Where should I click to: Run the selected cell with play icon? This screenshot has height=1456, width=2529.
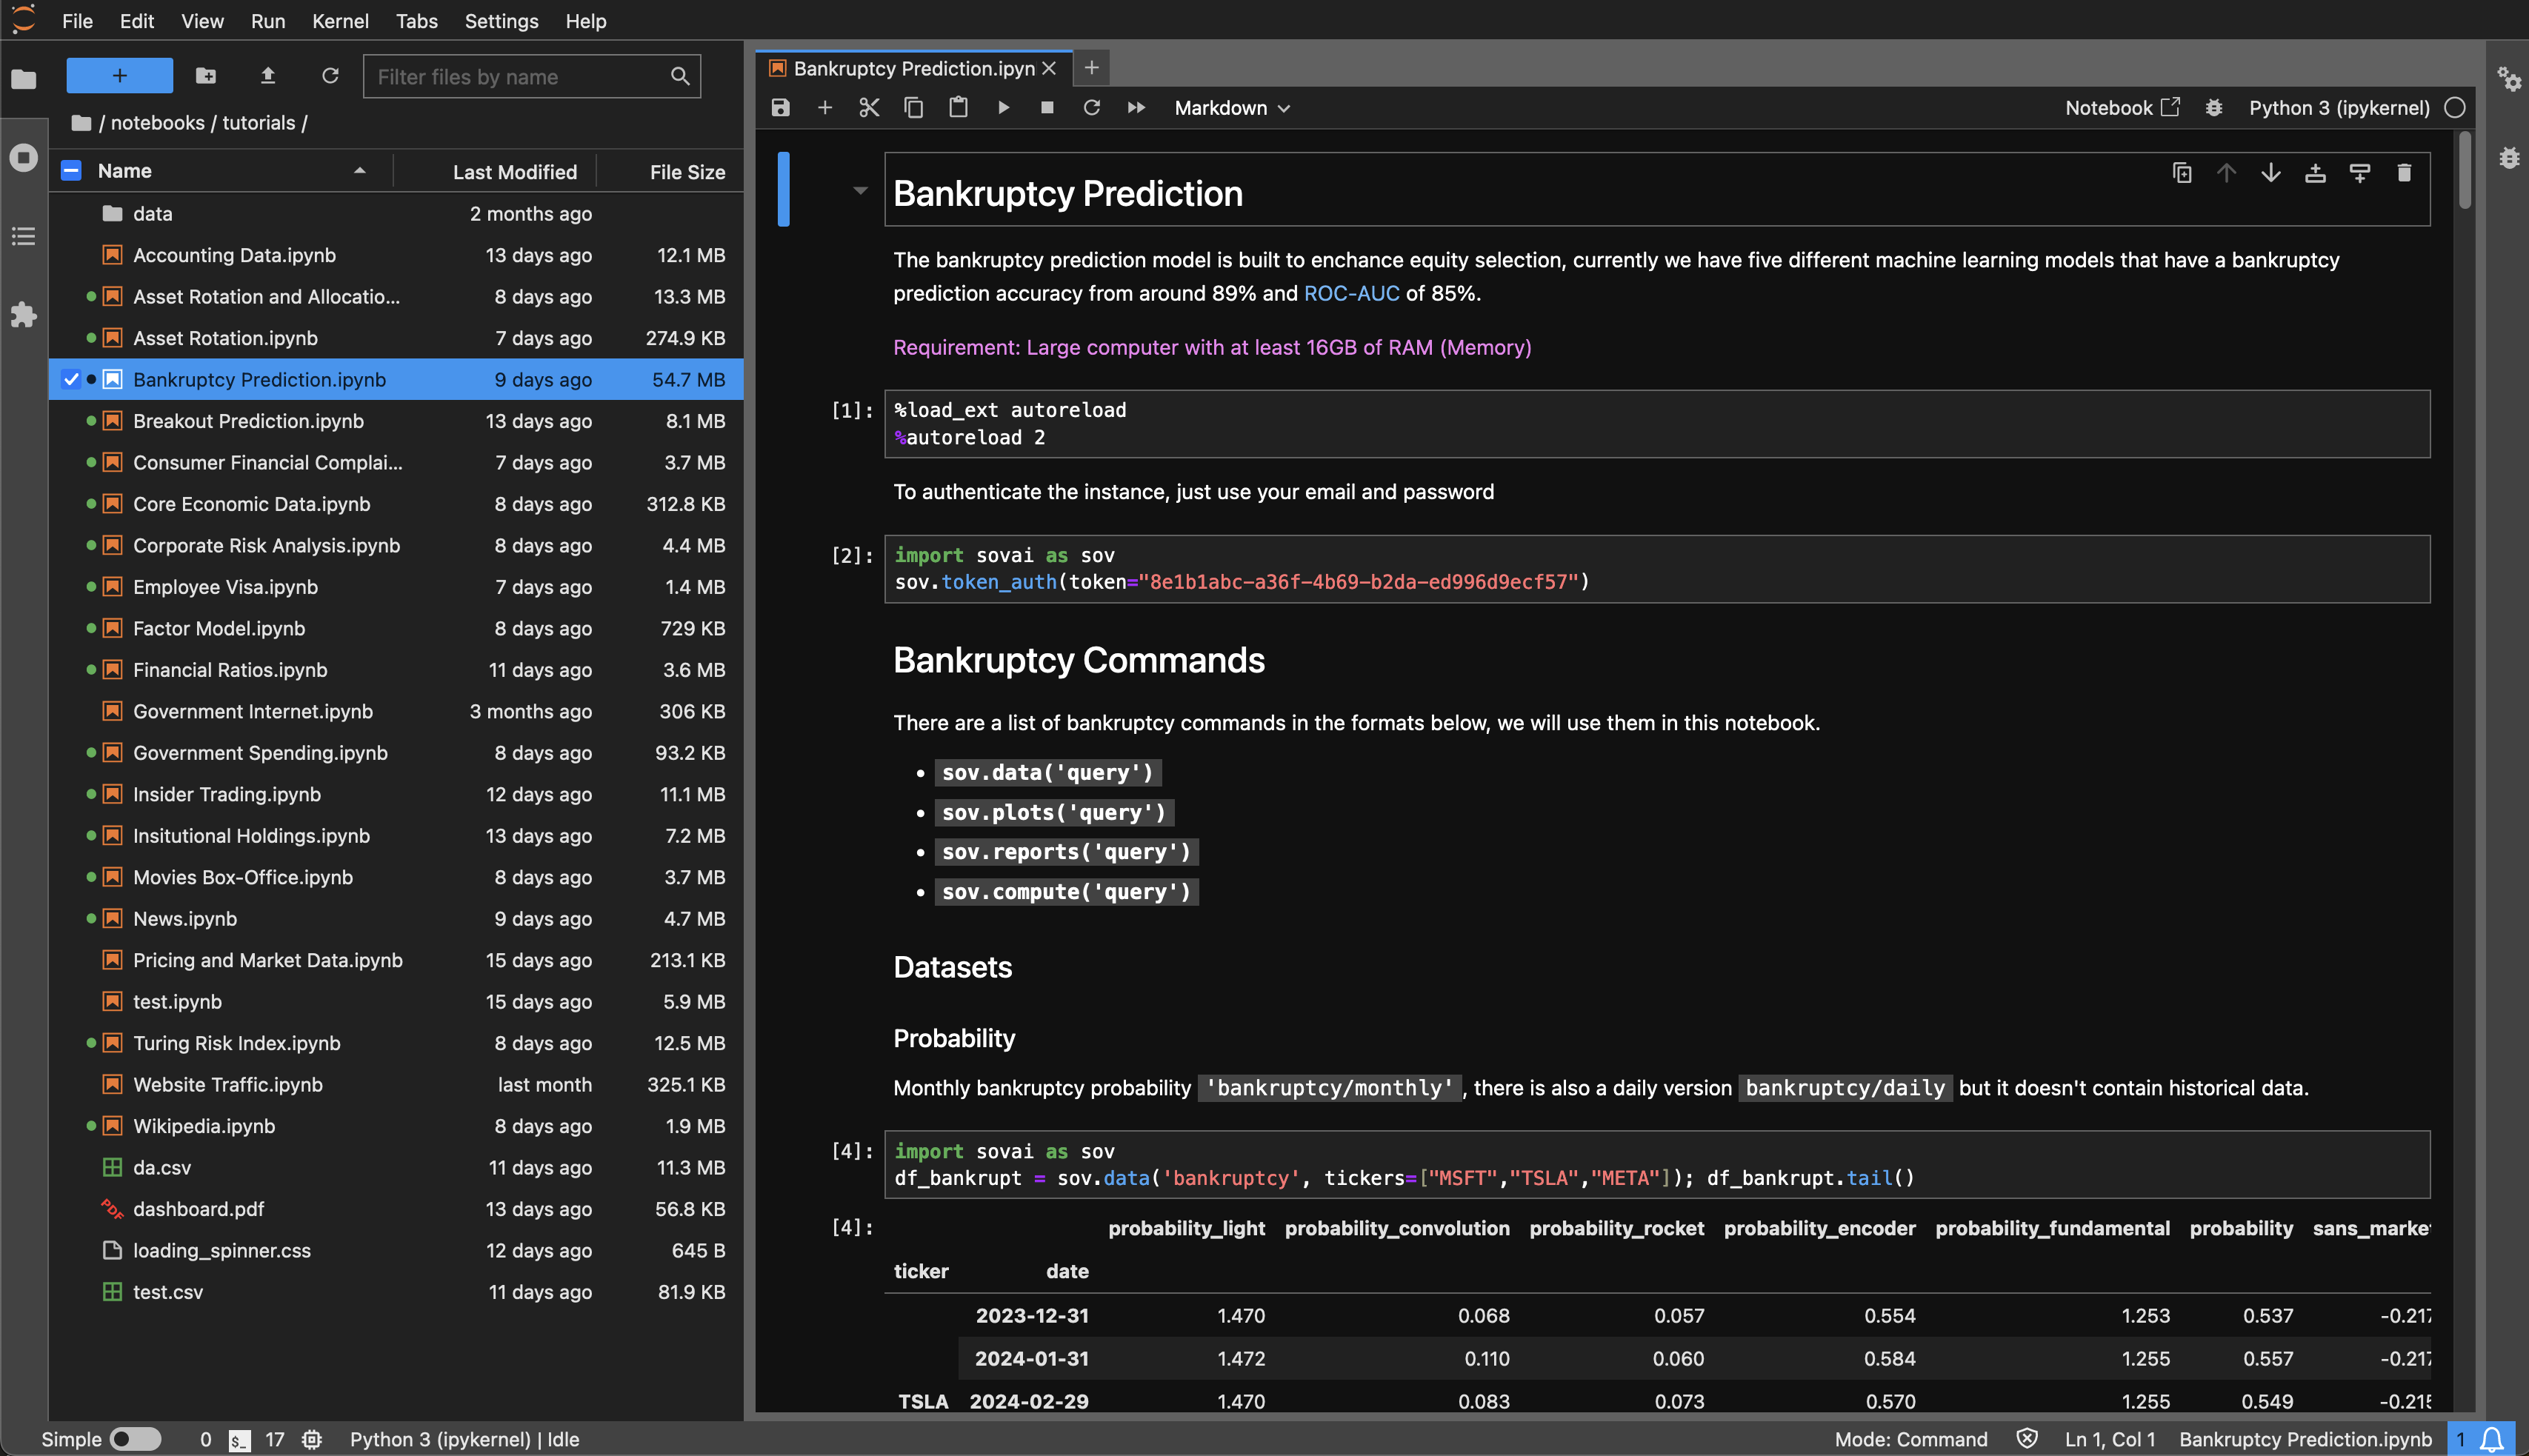1003,108
